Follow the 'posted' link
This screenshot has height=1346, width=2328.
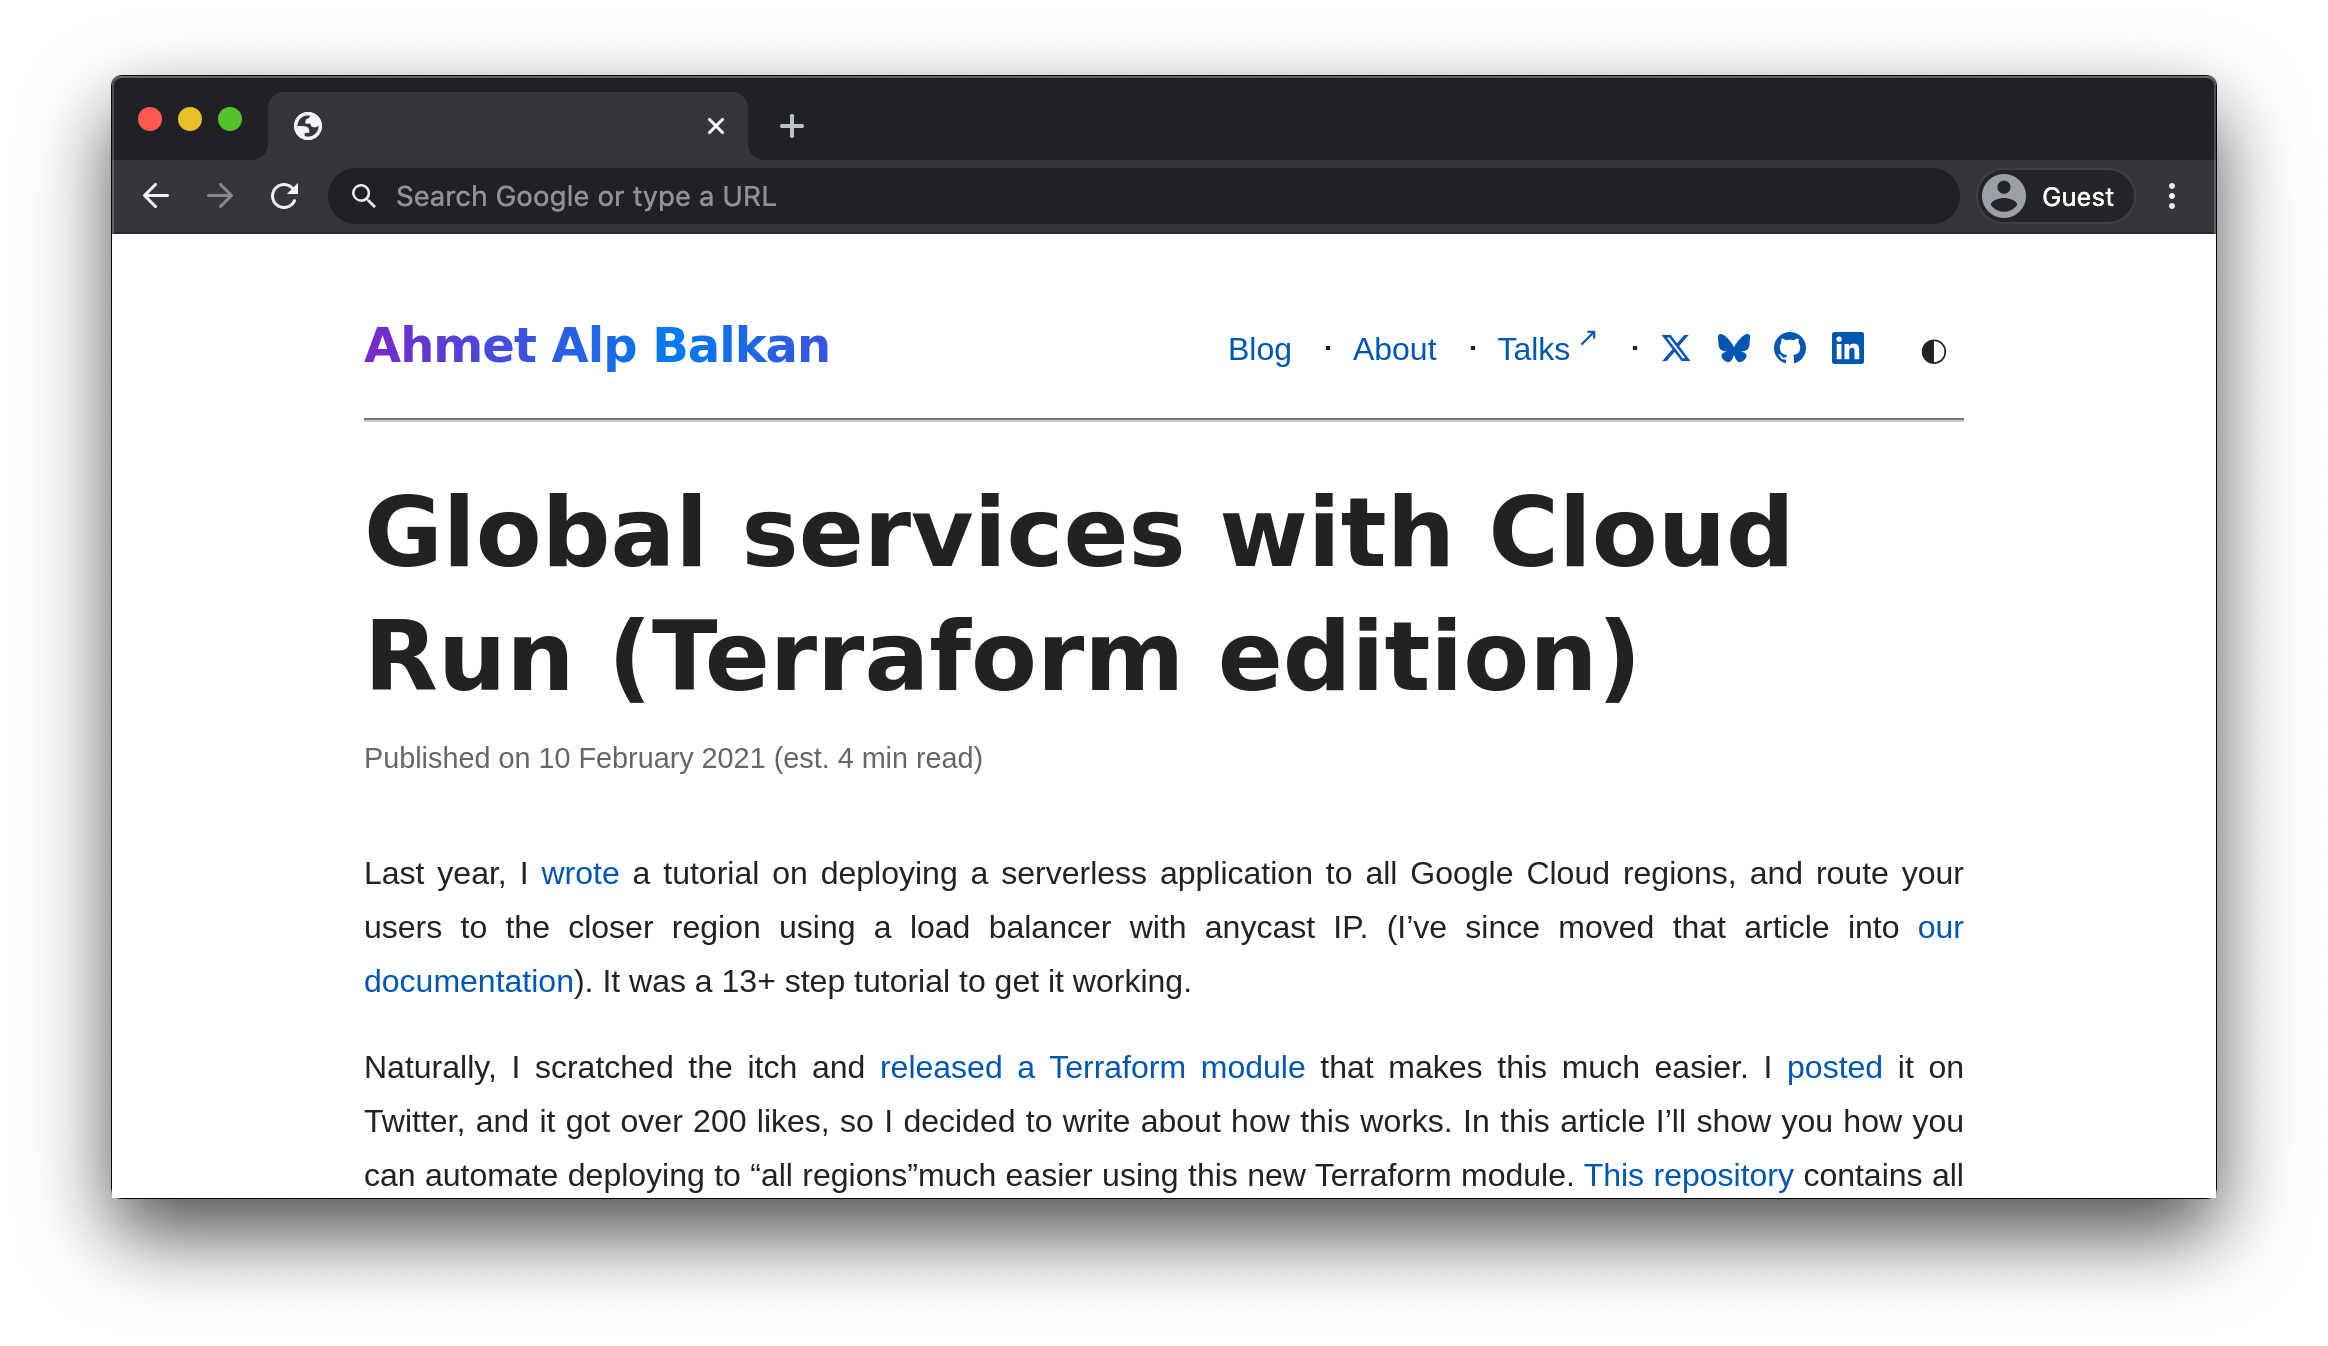point(1834,1067)
